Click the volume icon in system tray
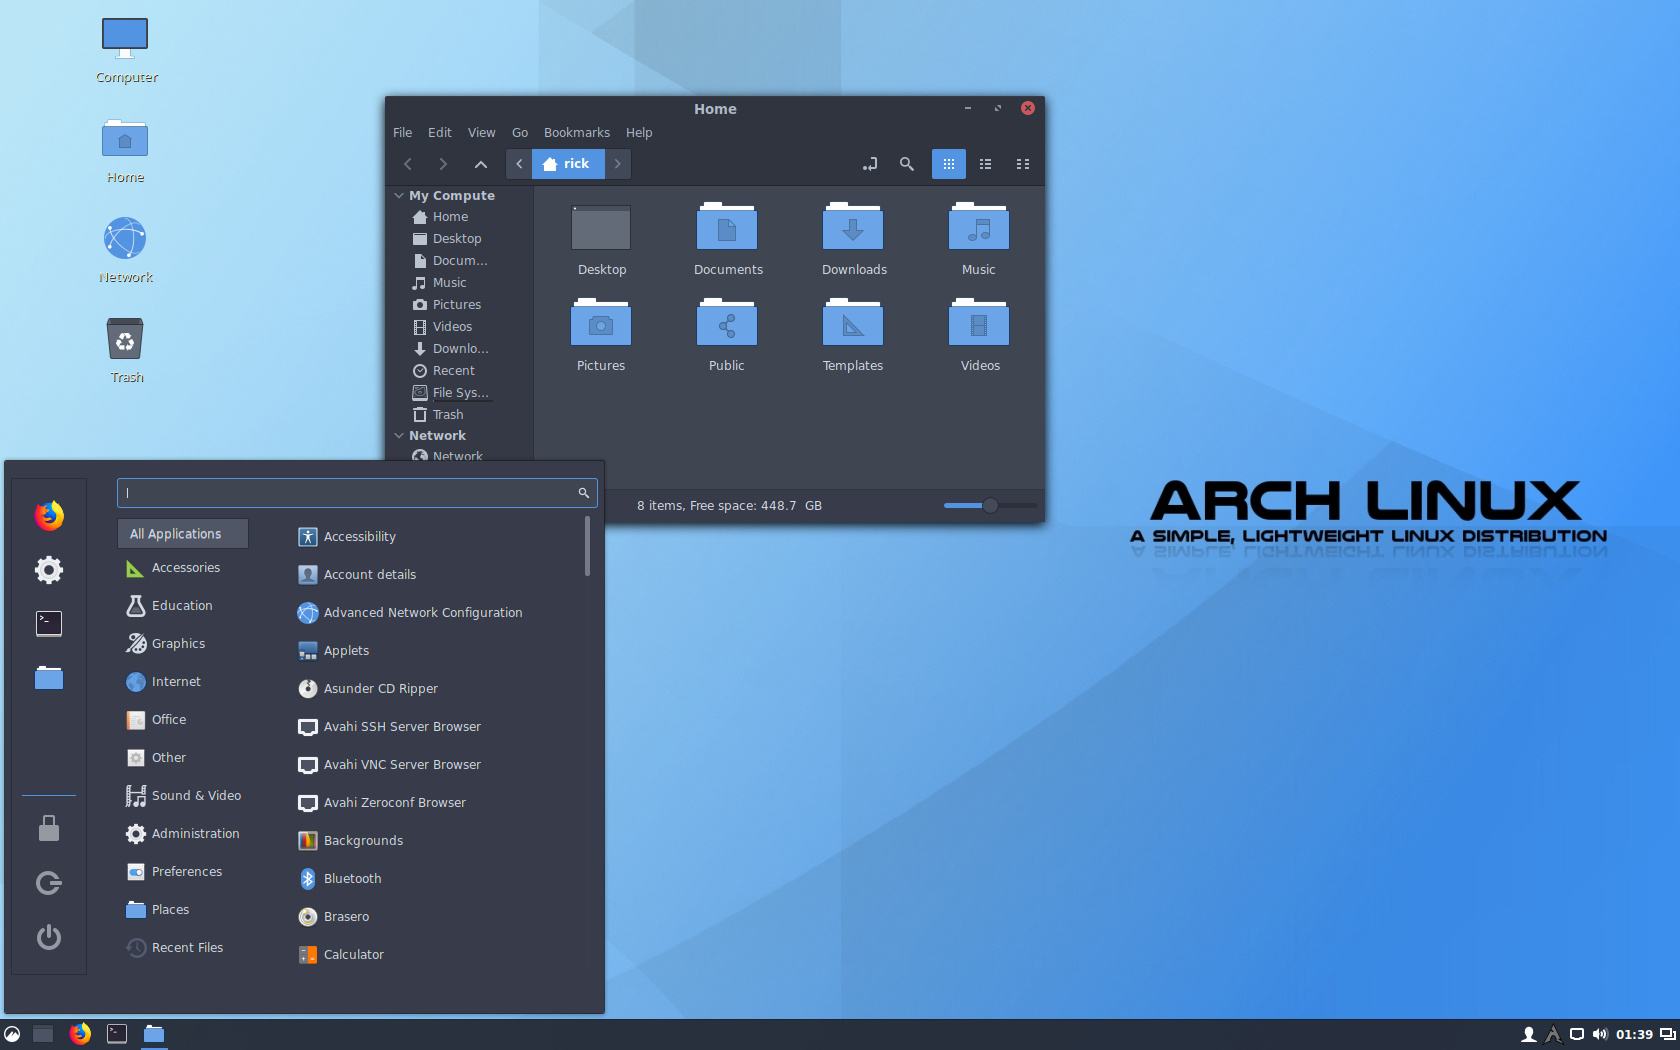The height and width of the screenshot is (1050, 1680). (1600, 1034)
